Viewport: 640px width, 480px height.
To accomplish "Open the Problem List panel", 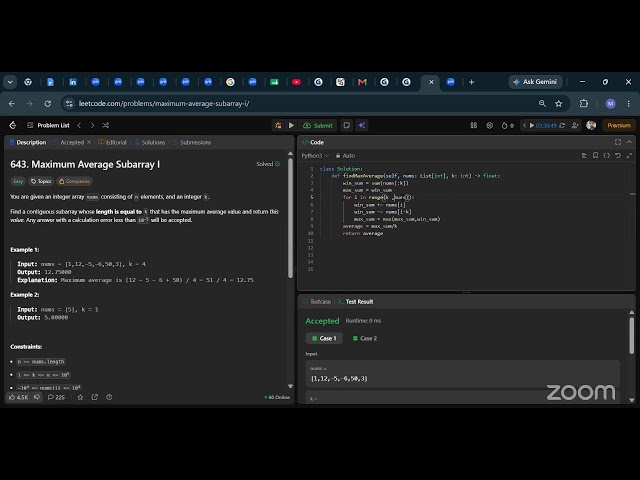I will 48,125.
